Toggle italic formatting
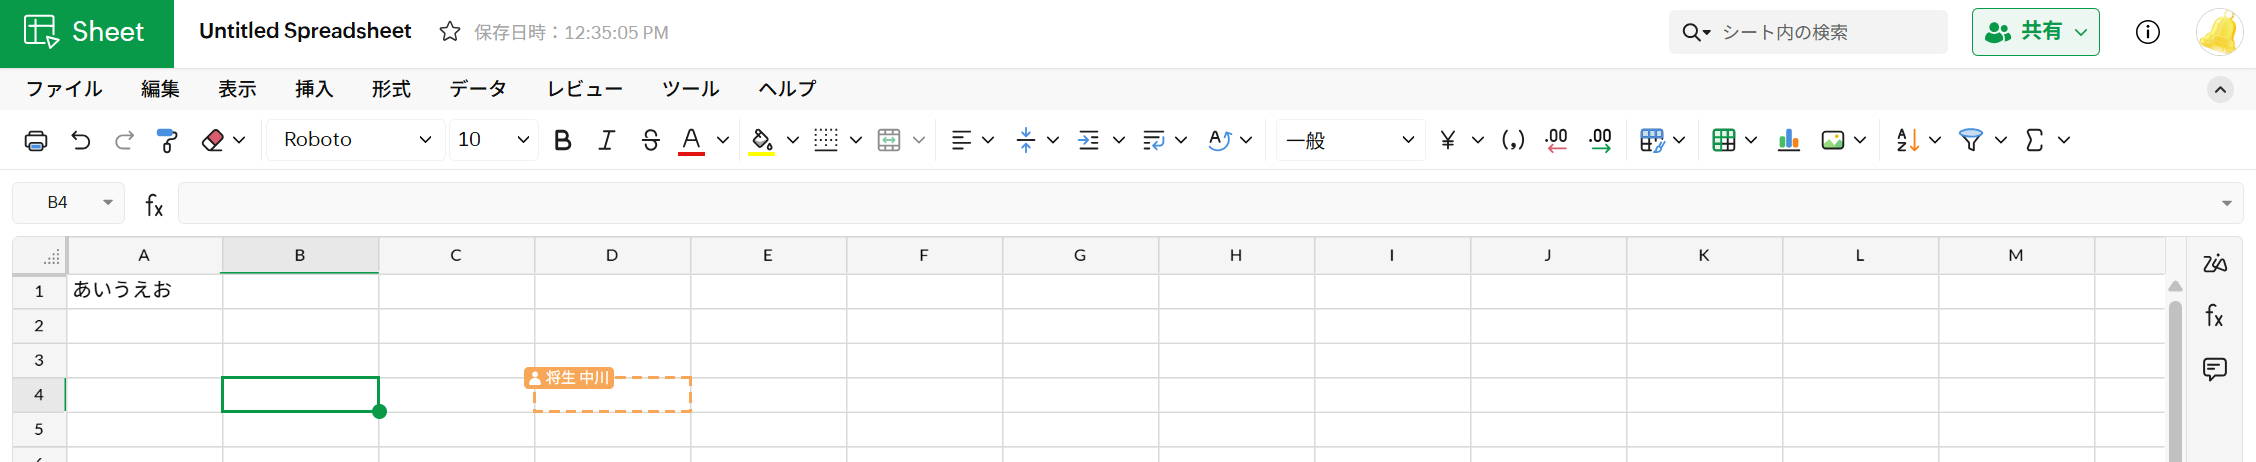 [606, 140]
